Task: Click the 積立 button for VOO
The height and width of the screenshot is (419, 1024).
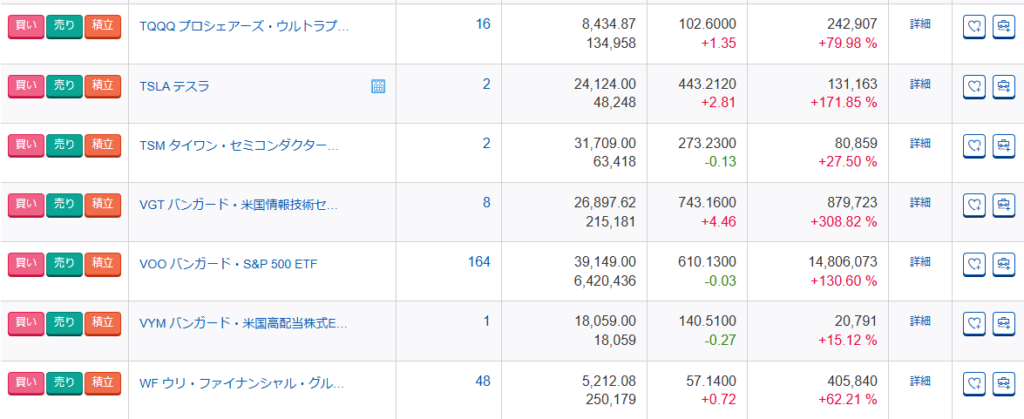Action: pos(102,264)
